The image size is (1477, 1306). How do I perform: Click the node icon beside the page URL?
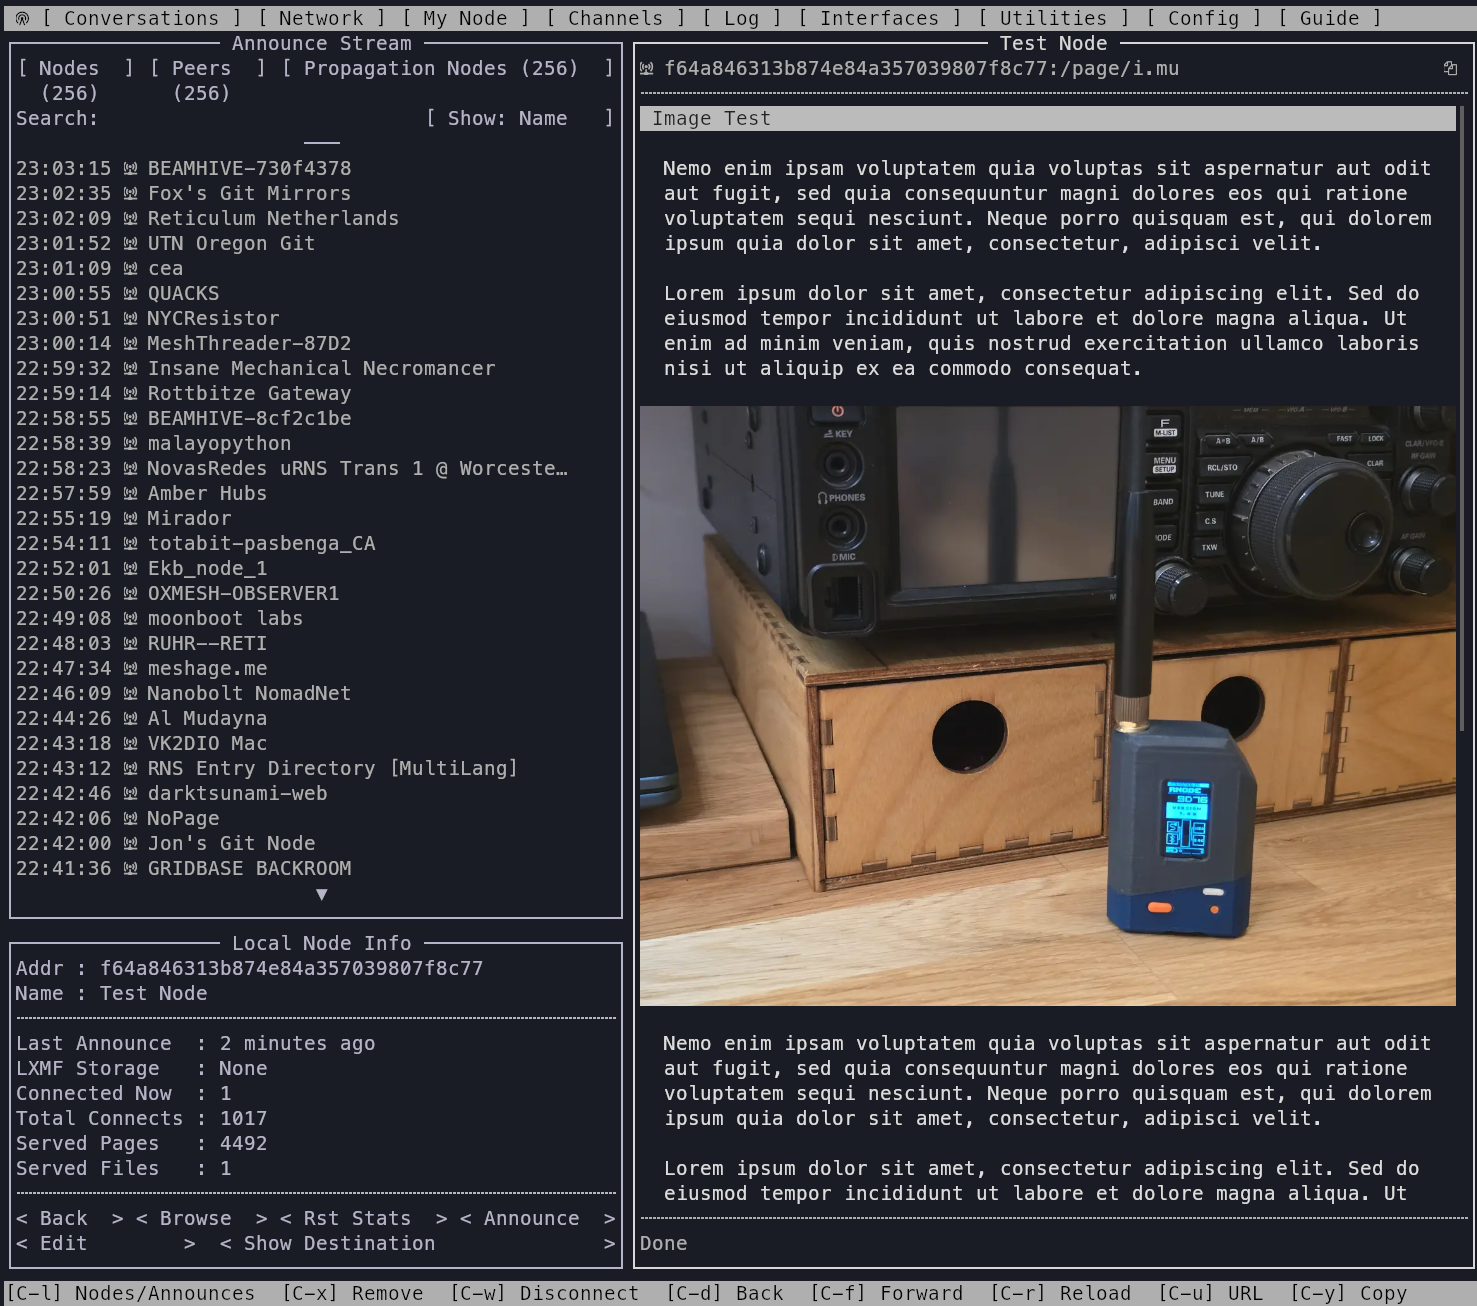point(647,68)
